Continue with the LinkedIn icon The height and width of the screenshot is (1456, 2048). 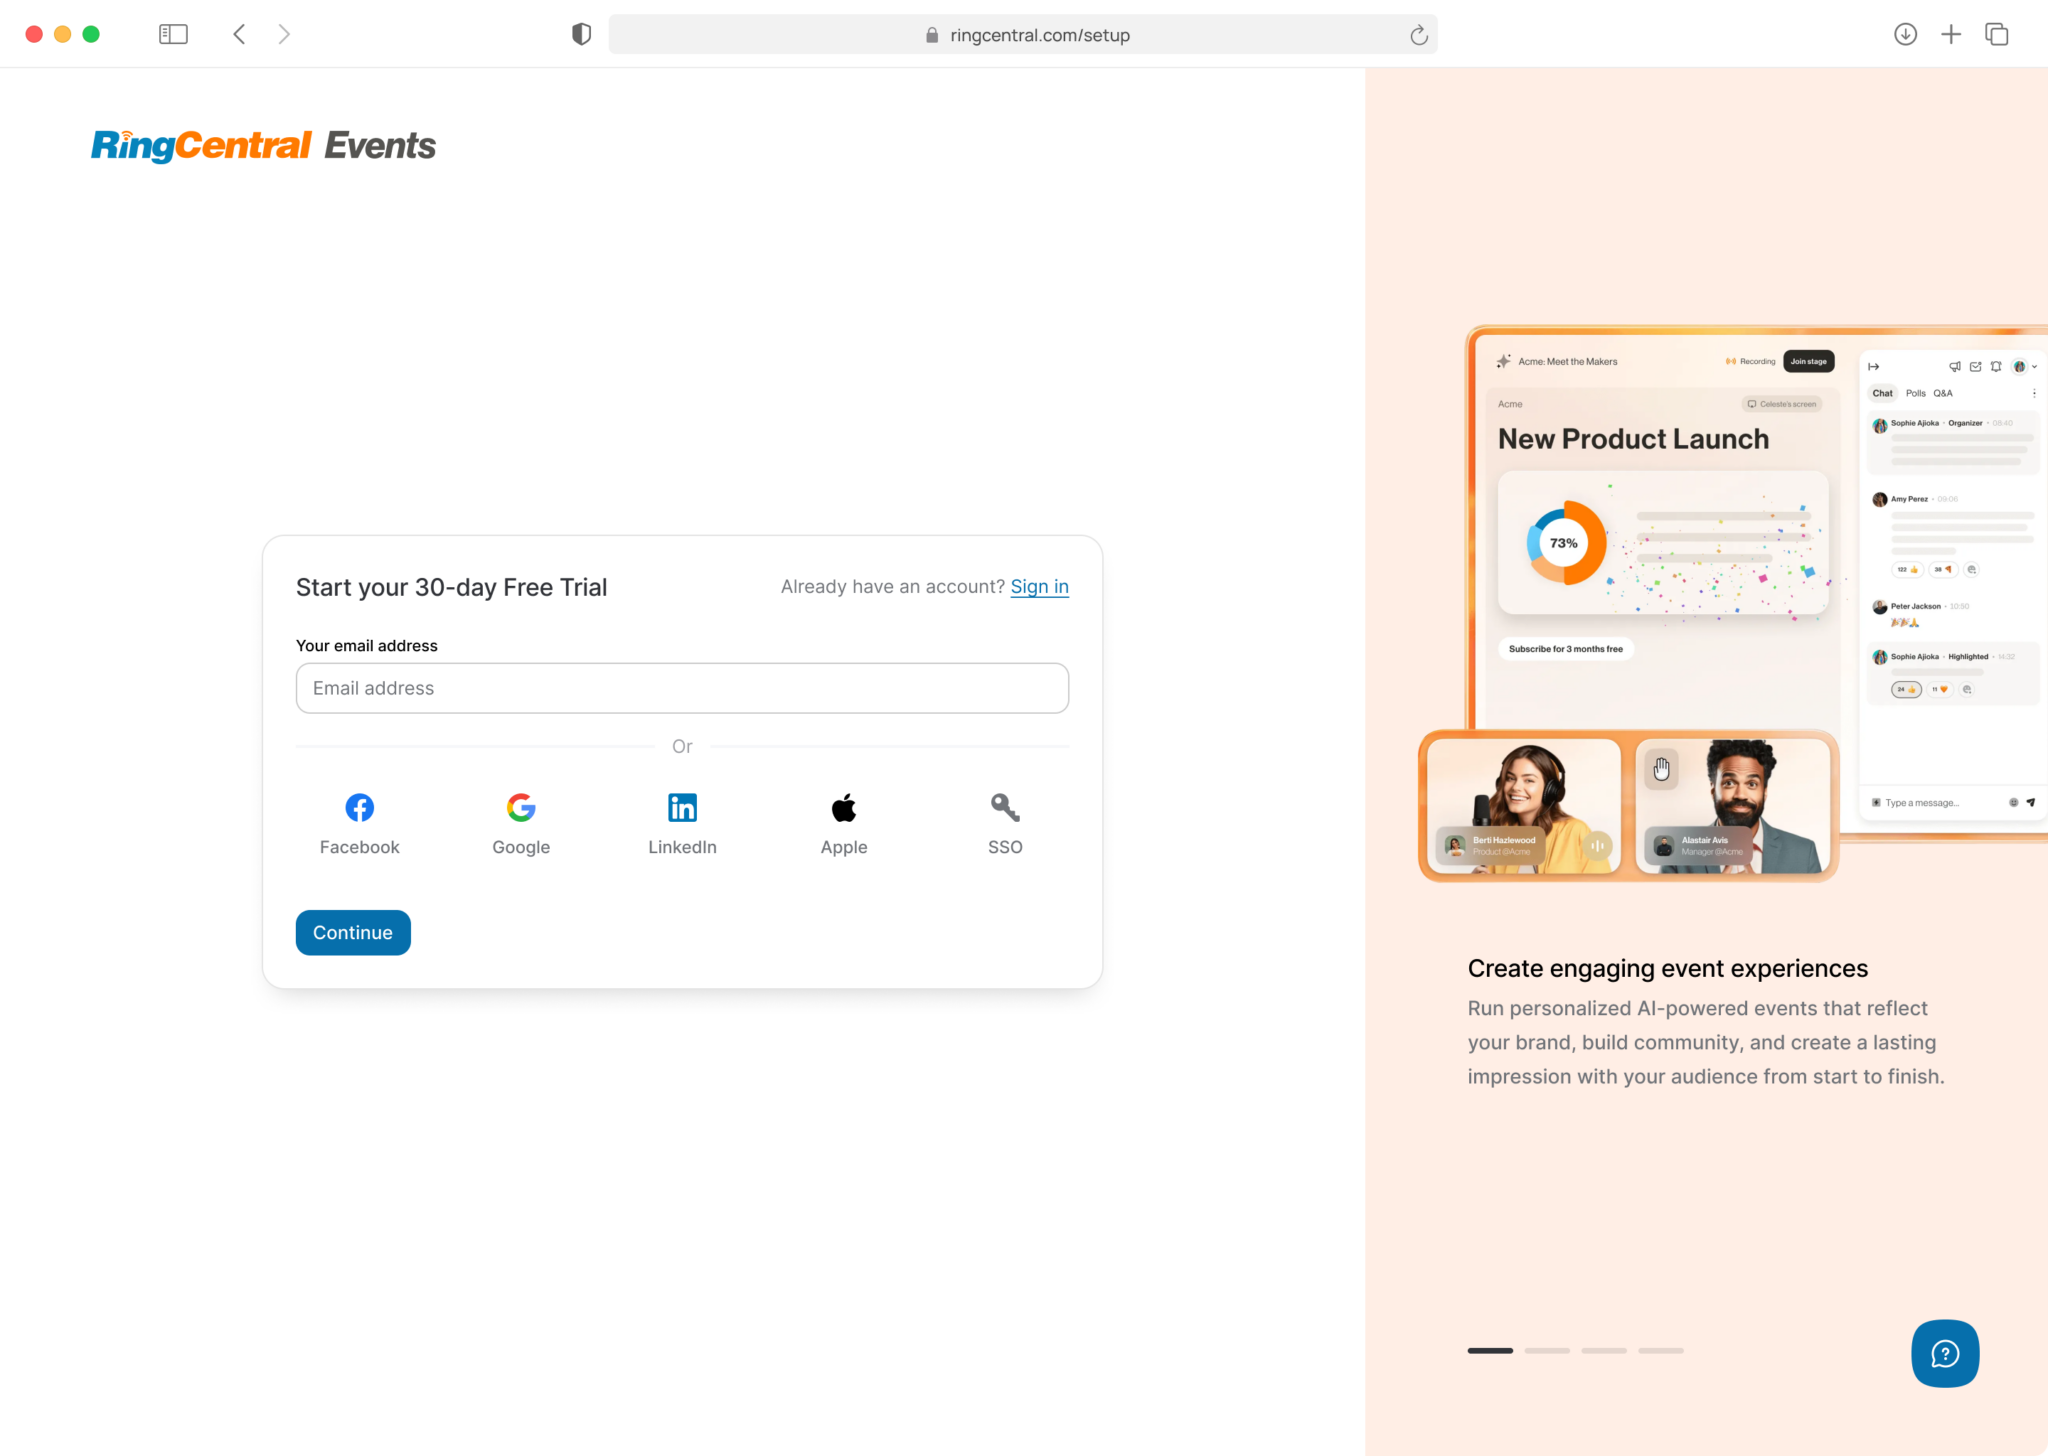coord(682,807)
